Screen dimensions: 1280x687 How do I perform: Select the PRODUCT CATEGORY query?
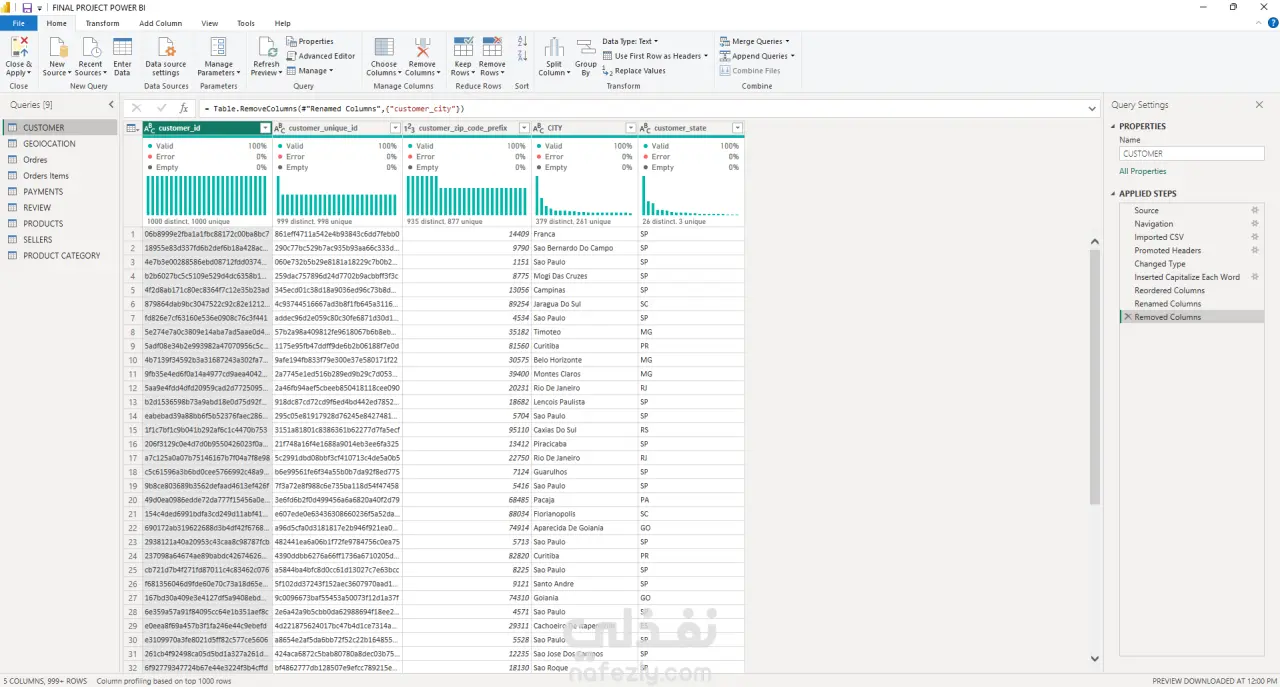click(x=60, y=256)
